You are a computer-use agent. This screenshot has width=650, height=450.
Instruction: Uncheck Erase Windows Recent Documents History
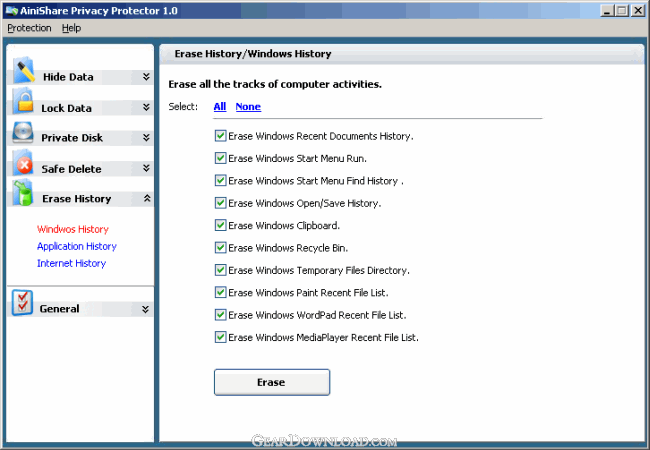tap(220, 135)
